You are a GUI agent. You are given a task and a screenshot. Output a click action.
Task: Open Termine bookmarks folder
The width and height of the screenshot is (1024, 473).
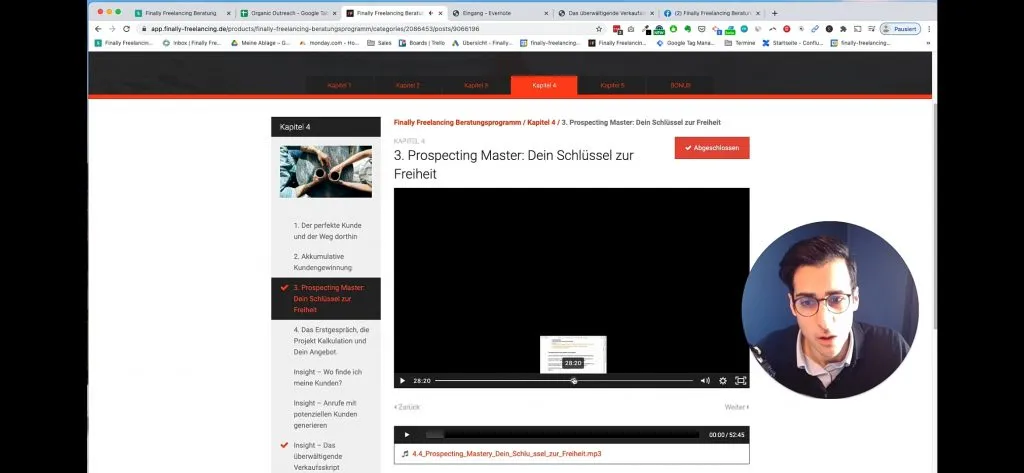click(739, 43)
